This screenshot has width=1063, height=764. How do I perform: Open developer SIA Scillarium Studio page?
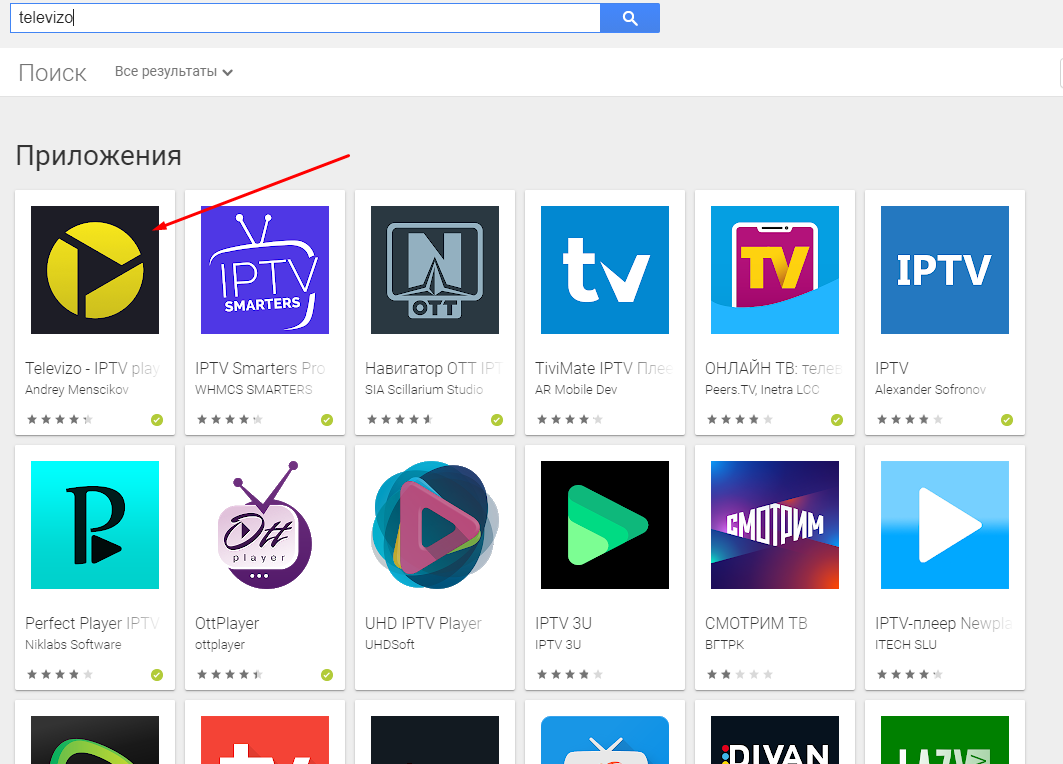tap(424, 390)
